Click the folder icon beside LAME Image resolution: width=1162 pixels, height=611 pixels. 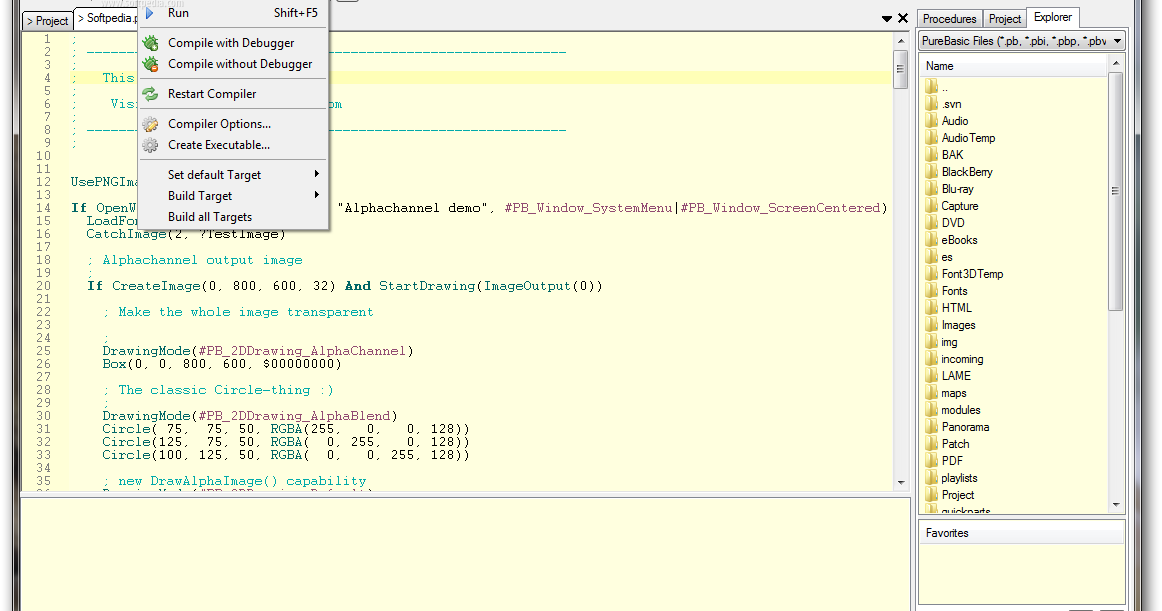[x=932, y=376]
